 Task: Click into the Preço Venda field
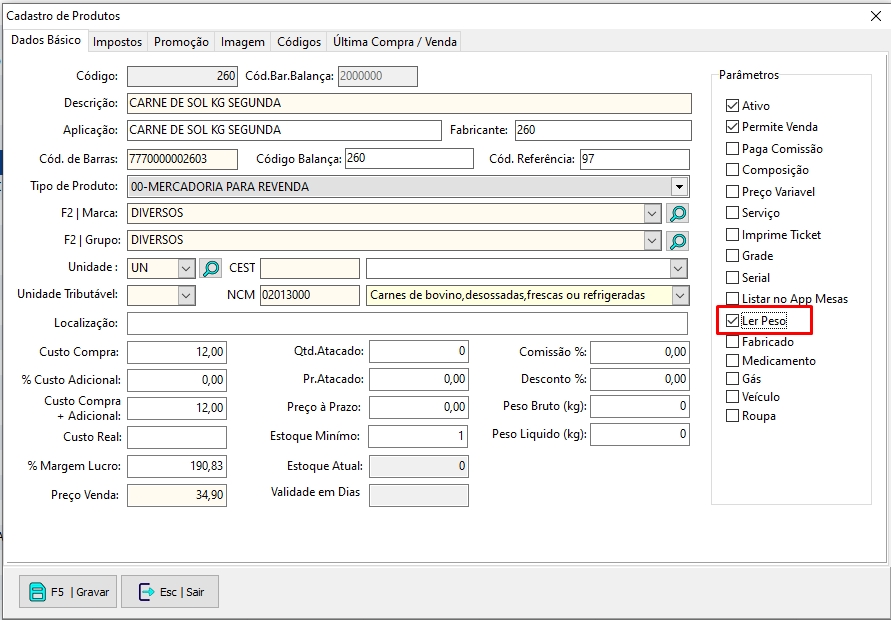point(177,495)
